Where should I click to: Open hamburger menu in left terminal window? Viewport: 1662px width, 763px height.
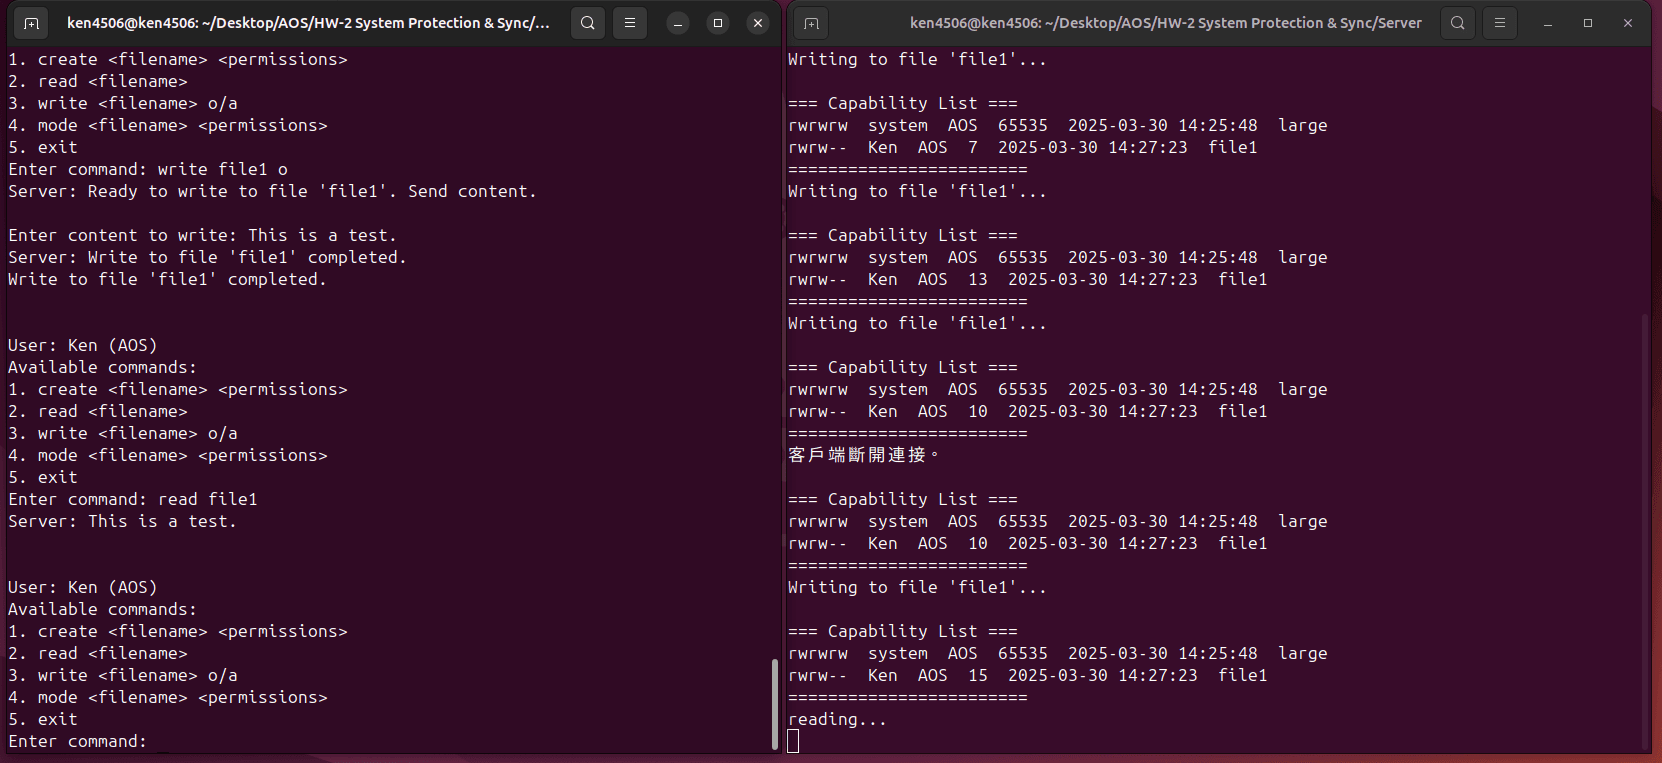(x=629, y=23)
